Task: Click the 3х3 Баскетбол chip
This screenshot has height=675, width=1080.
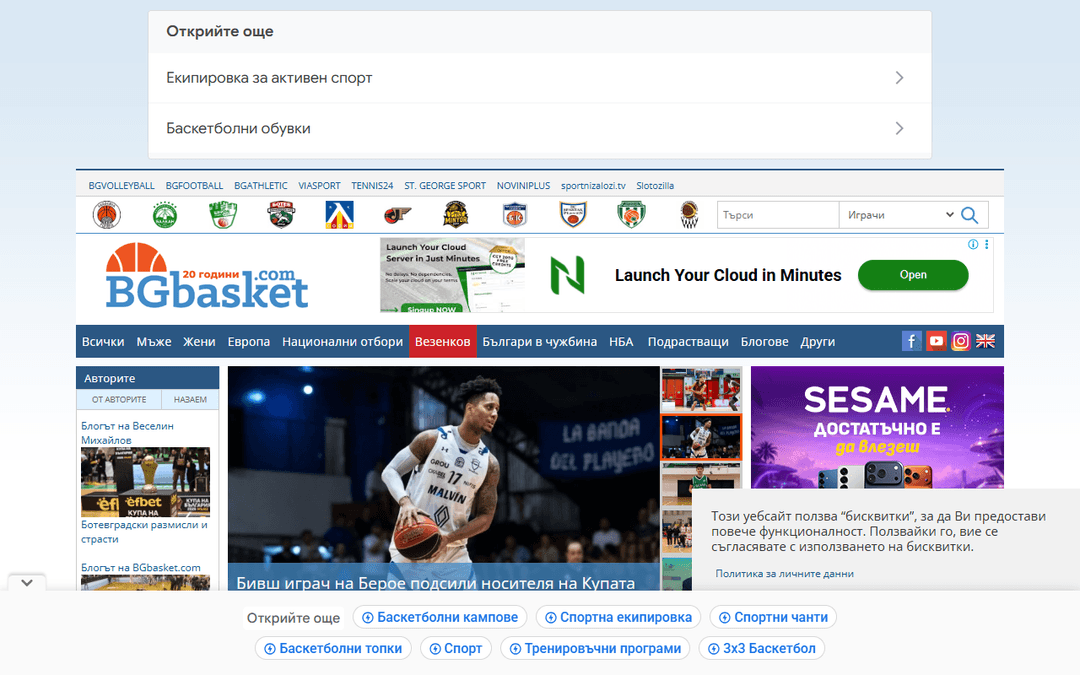Action: [x=762, y=648]
